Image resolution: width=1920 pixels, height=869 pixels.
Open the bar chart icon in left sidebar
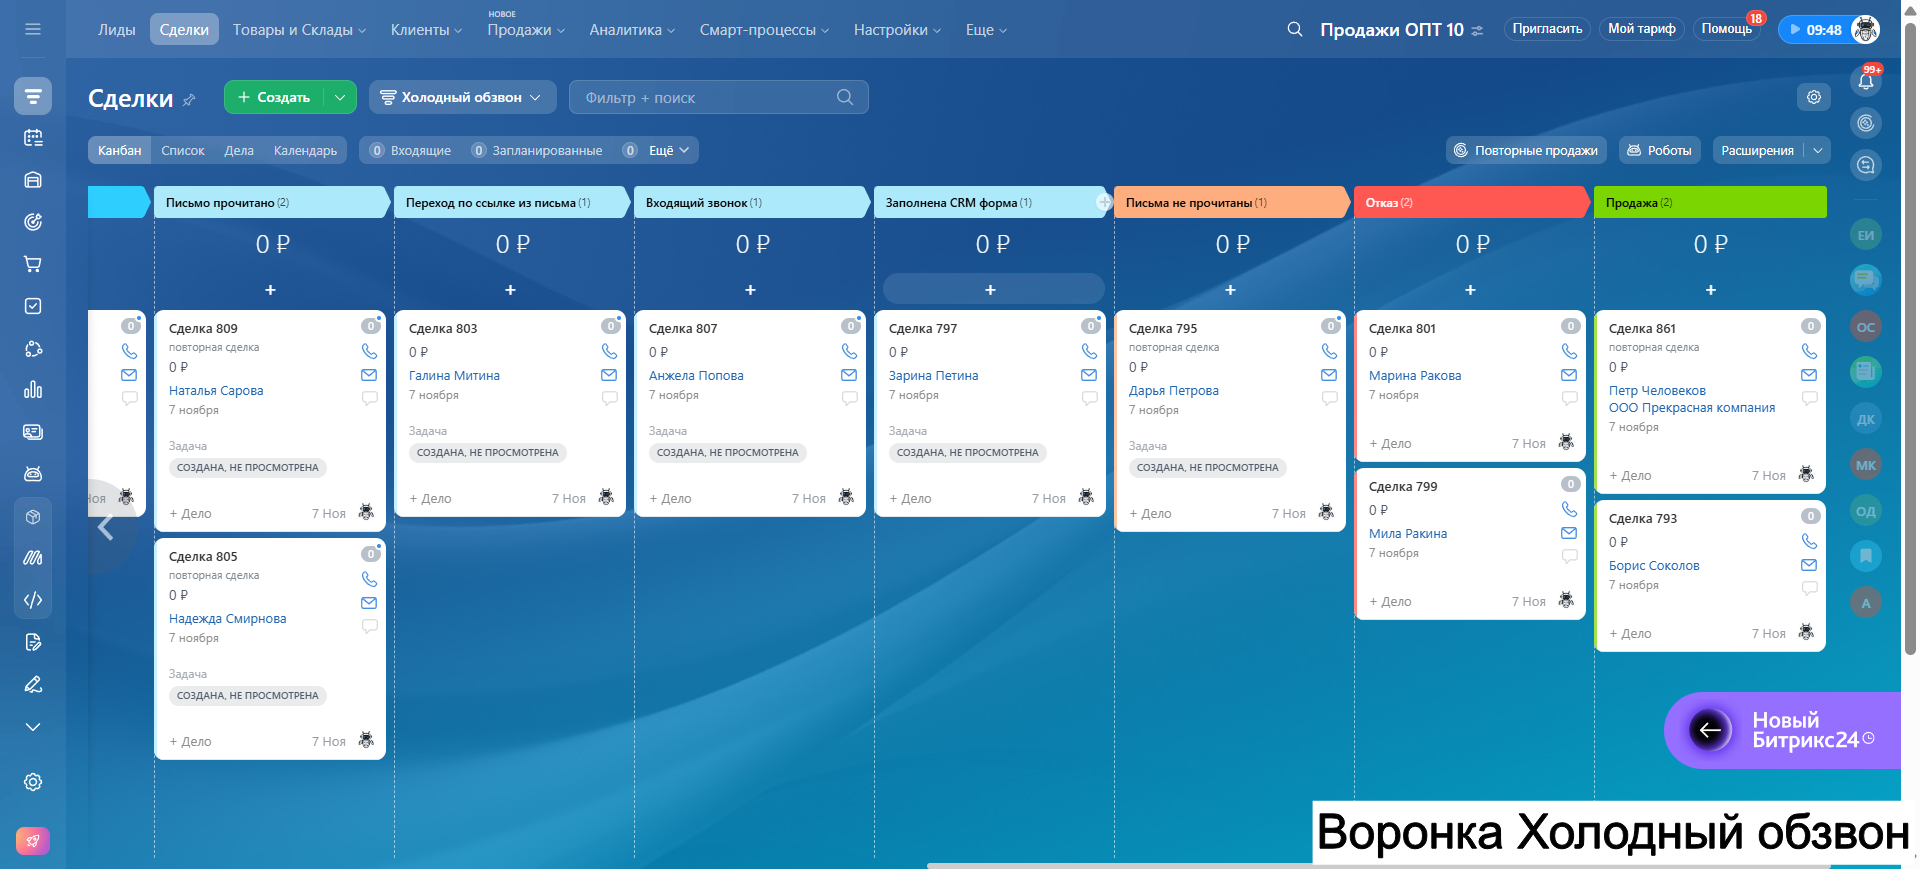[33, 390]
